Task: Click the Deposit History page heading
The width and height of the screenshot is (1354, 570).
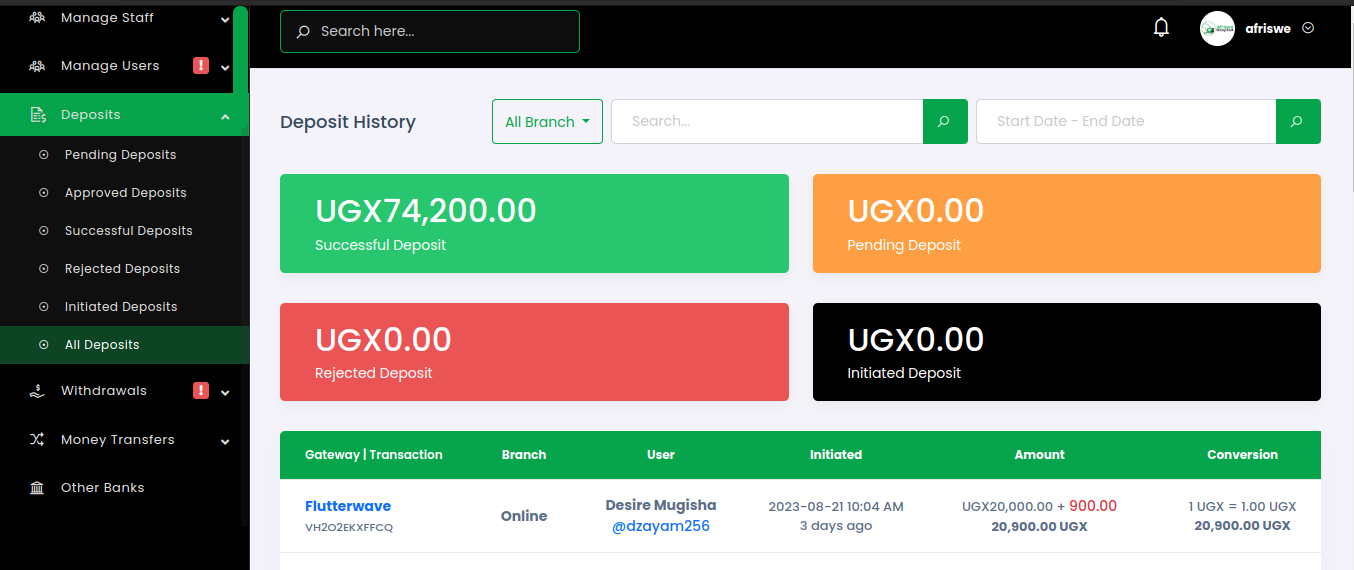Action: (x=348, y=122)
